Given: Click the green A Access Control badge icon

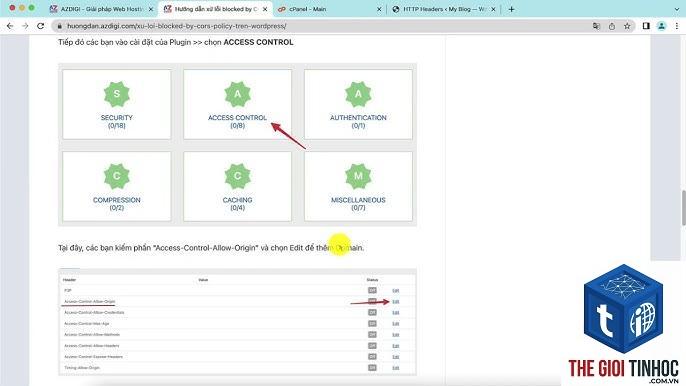Looking at the screenshot, I should (x=238, y=94).
